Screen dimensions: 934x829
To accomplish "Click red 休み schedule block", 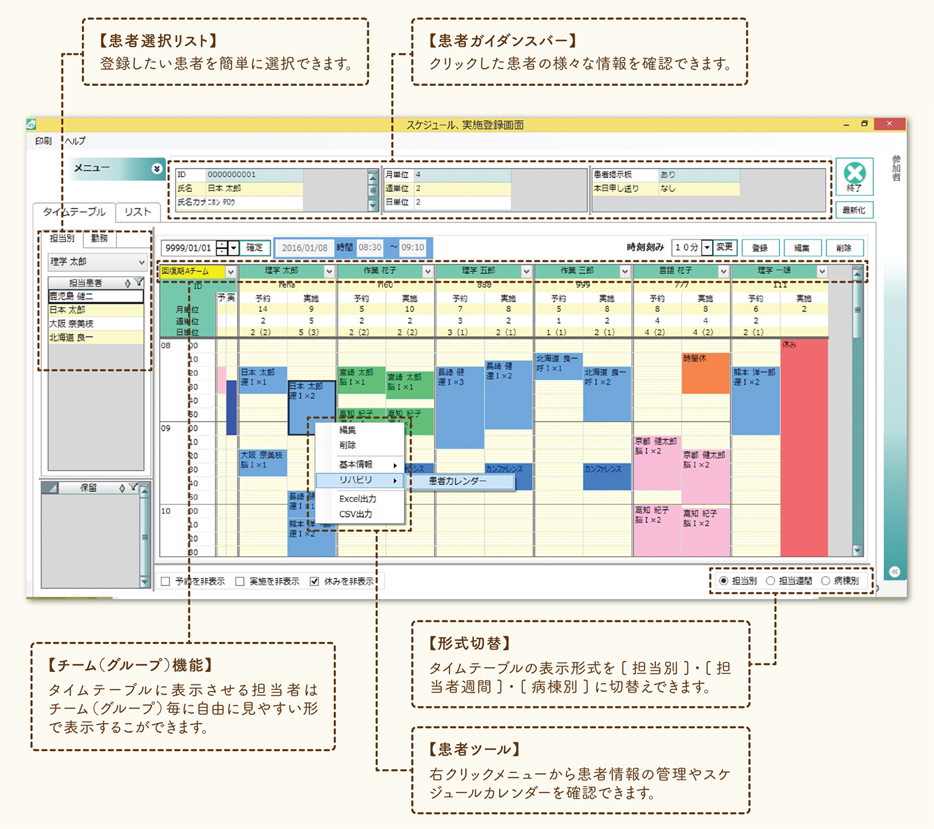I will tap(804, 448).
